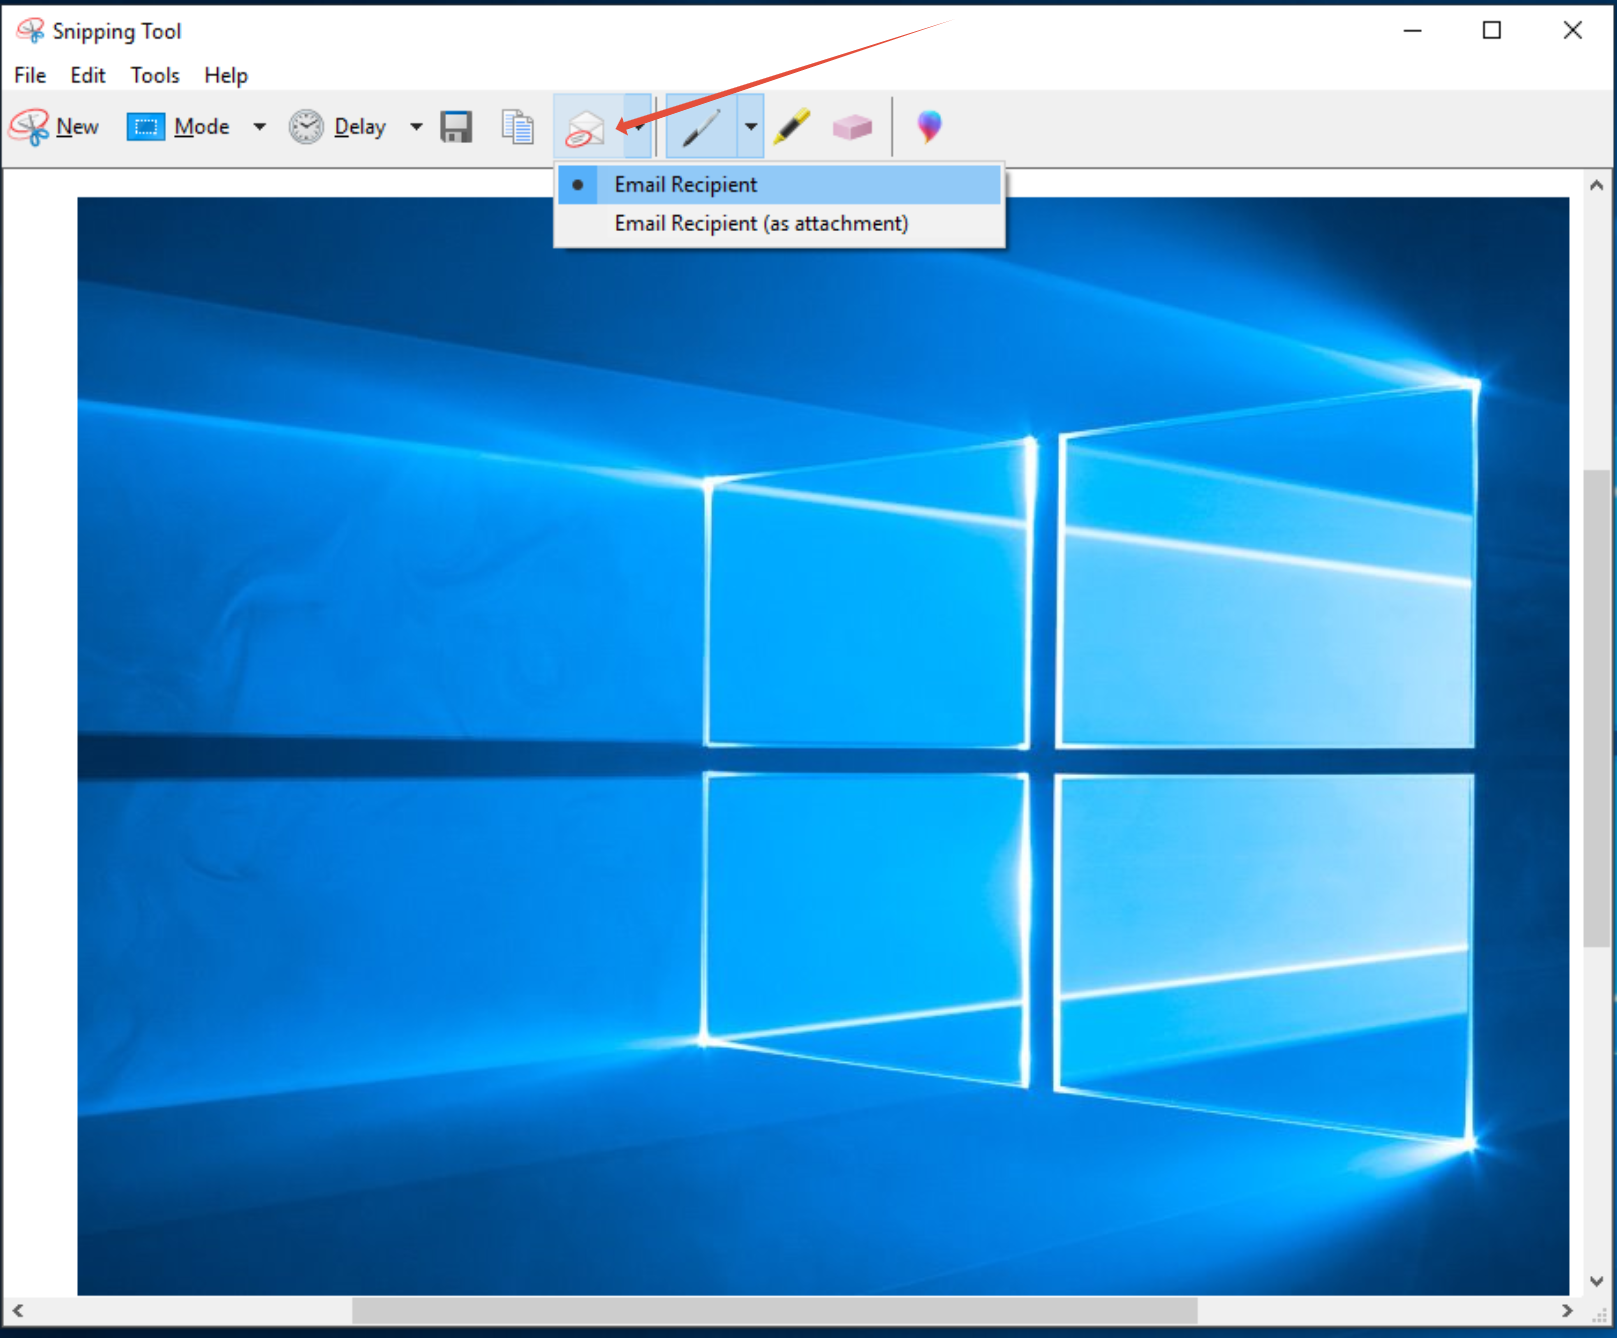Viewport: 1617px width, 1338px height.
Task: Maximize the Snipping Tool window
Action: (1491, 31)
